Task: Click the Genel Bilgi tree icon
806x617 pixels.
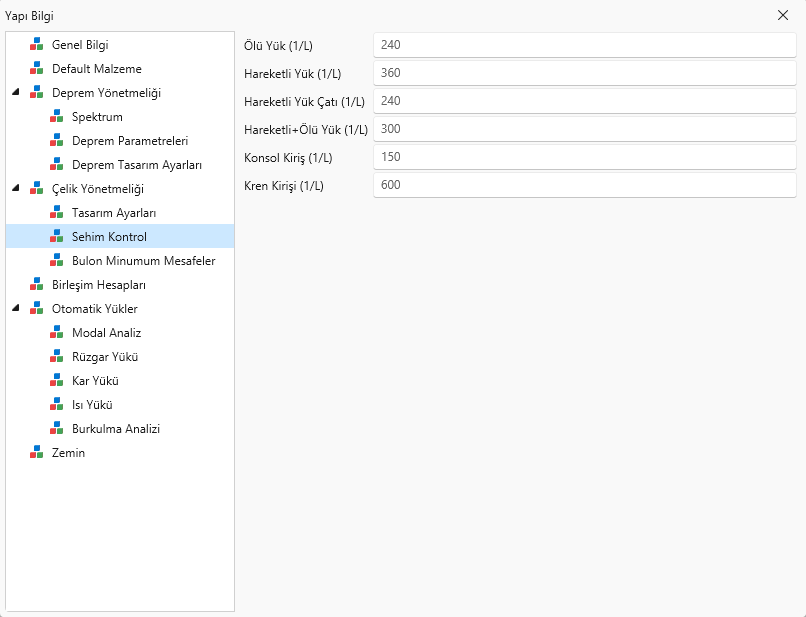Action: pyautogui.click(x=36, y=44)
